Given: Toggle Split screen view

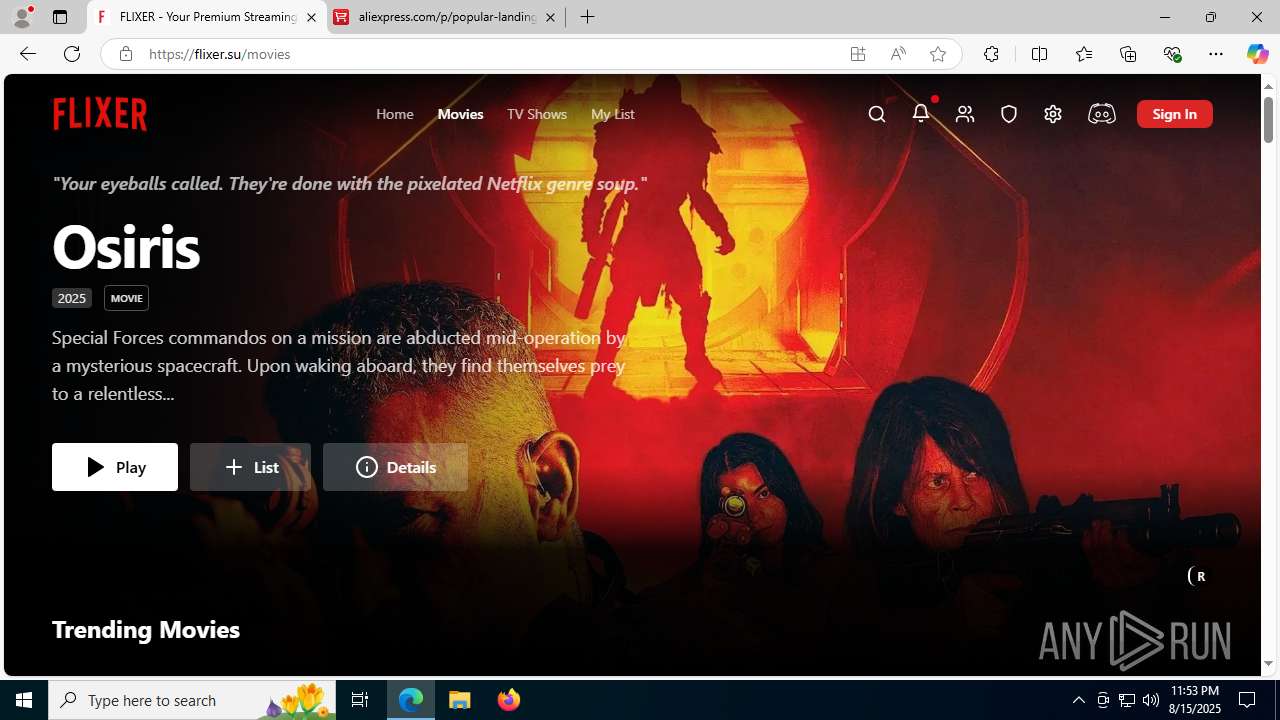Looking at the screenshot, I should point(1039,54).
